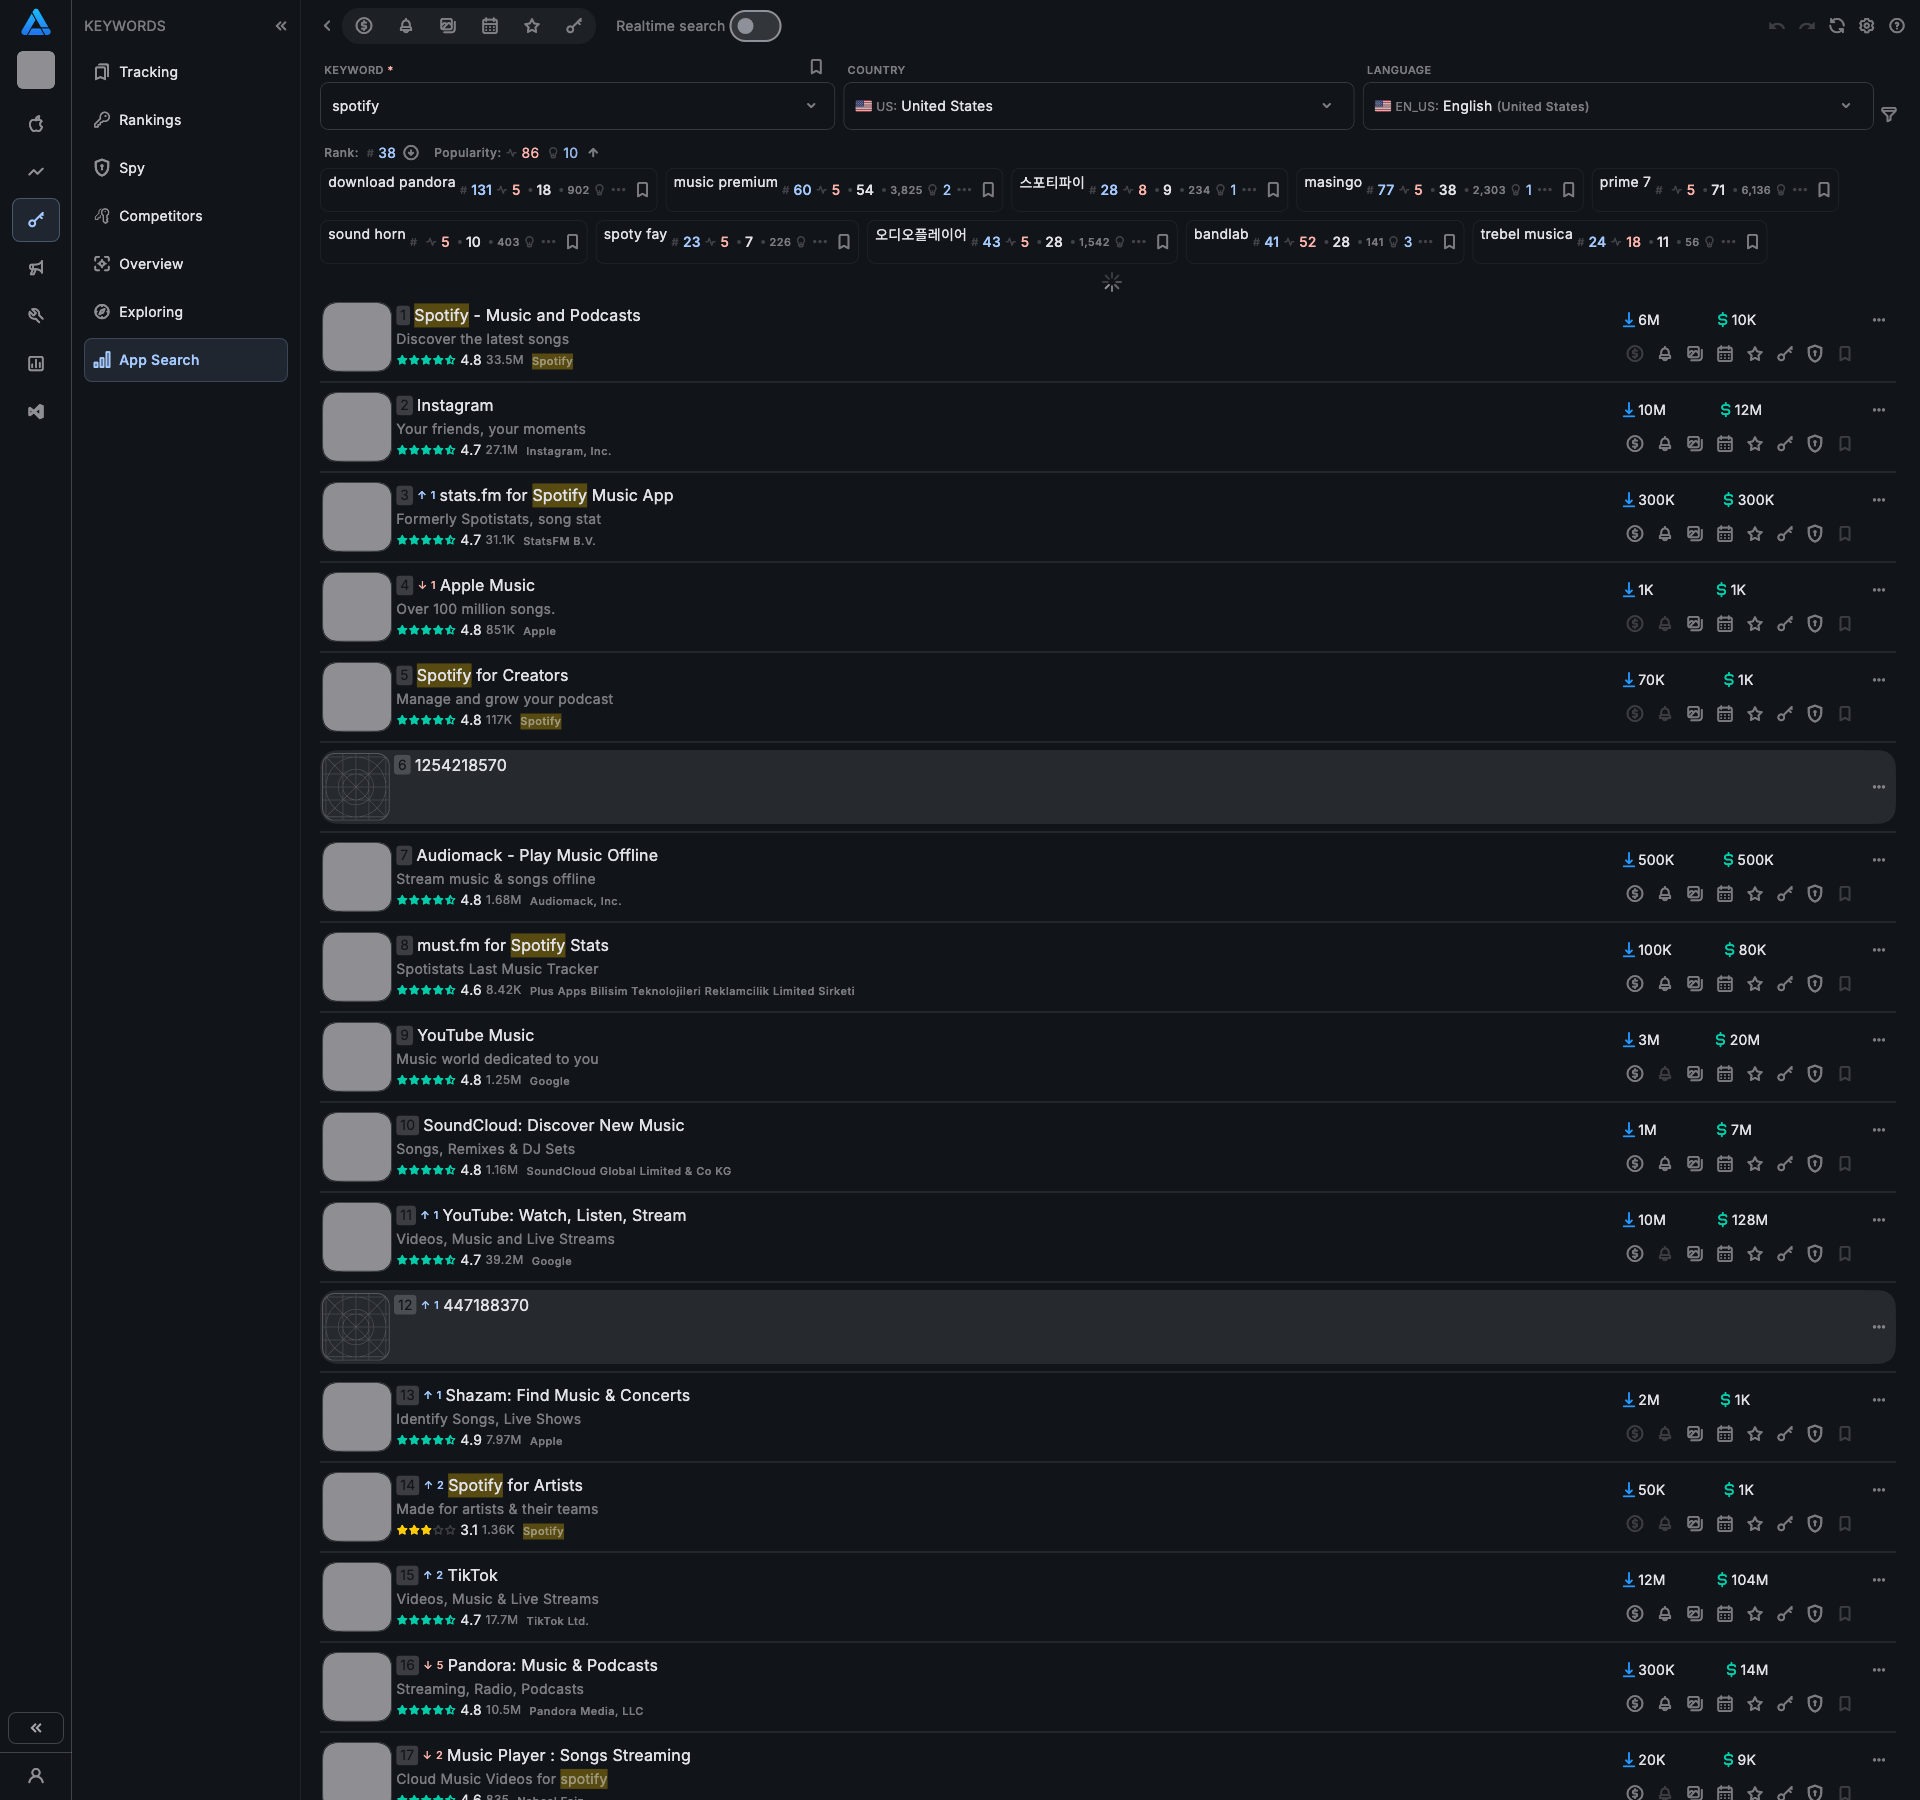Click the bandlab keyword suggestion
The height and width of the screenshot is (1800, 1920).
click(x=1221, y=235)
